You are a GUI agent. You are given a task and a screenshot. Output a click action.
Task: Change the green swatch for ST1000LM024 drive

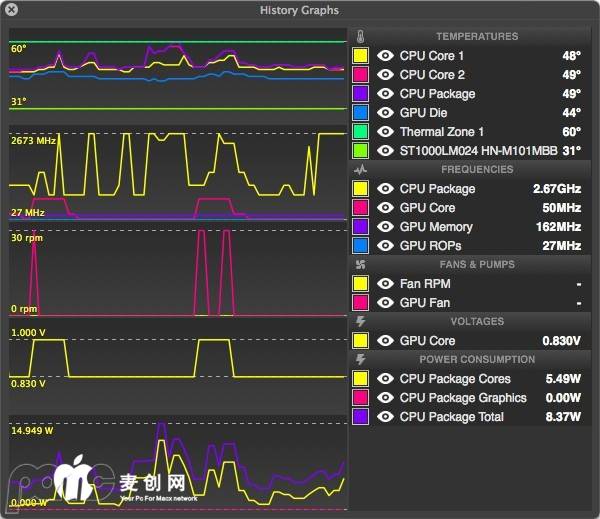(360, 151)
